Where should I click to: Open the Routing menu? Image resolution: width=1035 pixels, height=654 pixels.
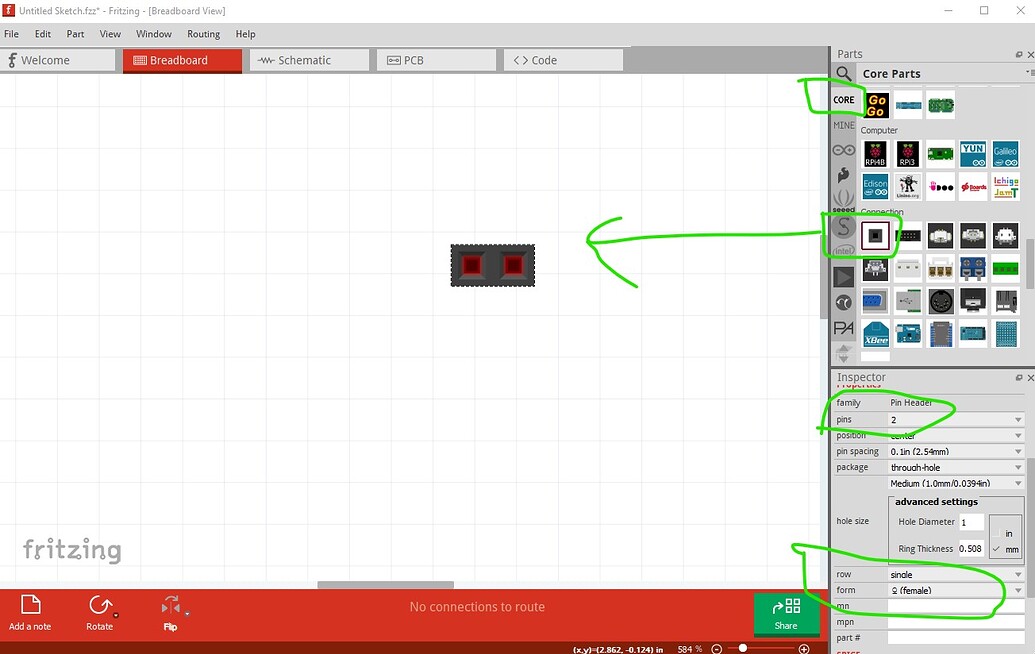pos(203,34)
